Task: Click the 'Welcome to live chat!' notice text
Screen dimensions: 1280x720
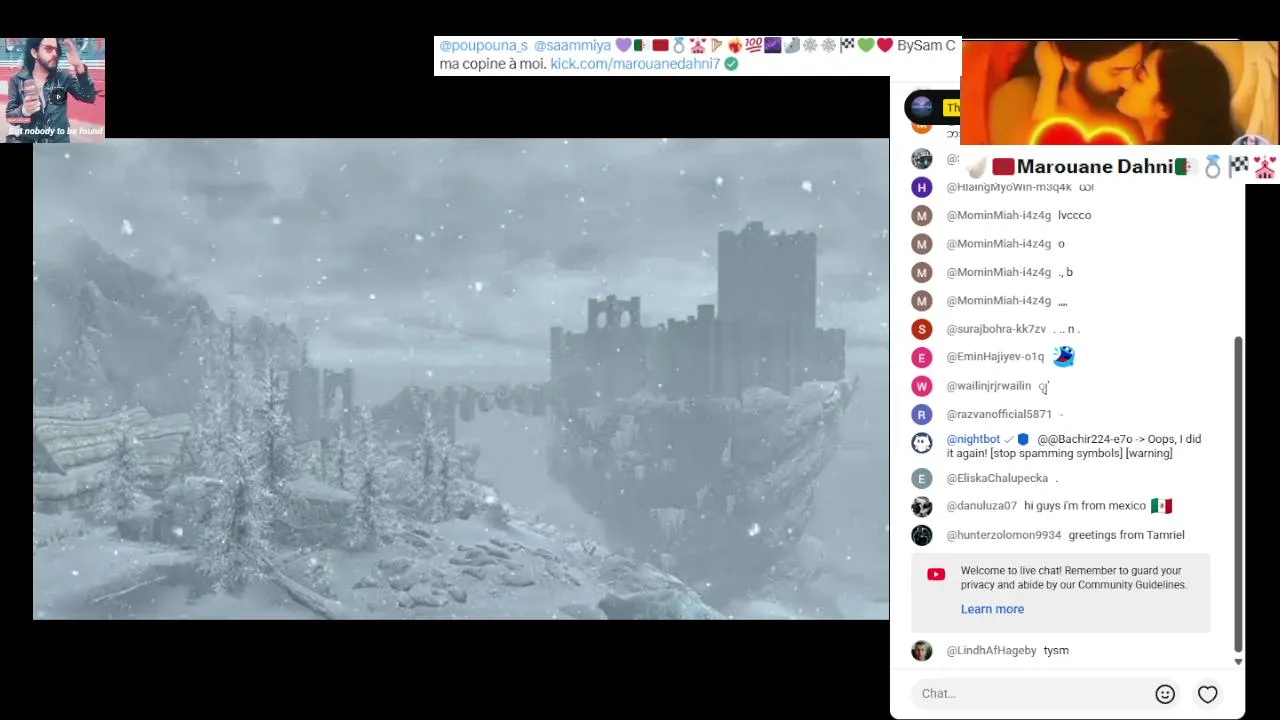Action: coord(1073,578)
